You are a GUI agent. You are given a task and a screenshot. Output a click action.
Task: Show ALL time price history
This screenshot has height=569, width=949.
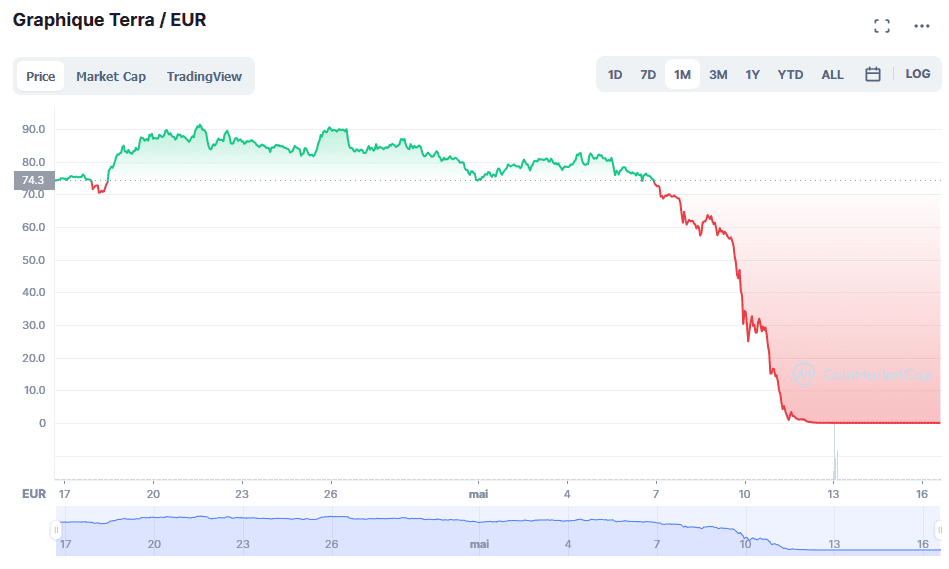[832, 74]
